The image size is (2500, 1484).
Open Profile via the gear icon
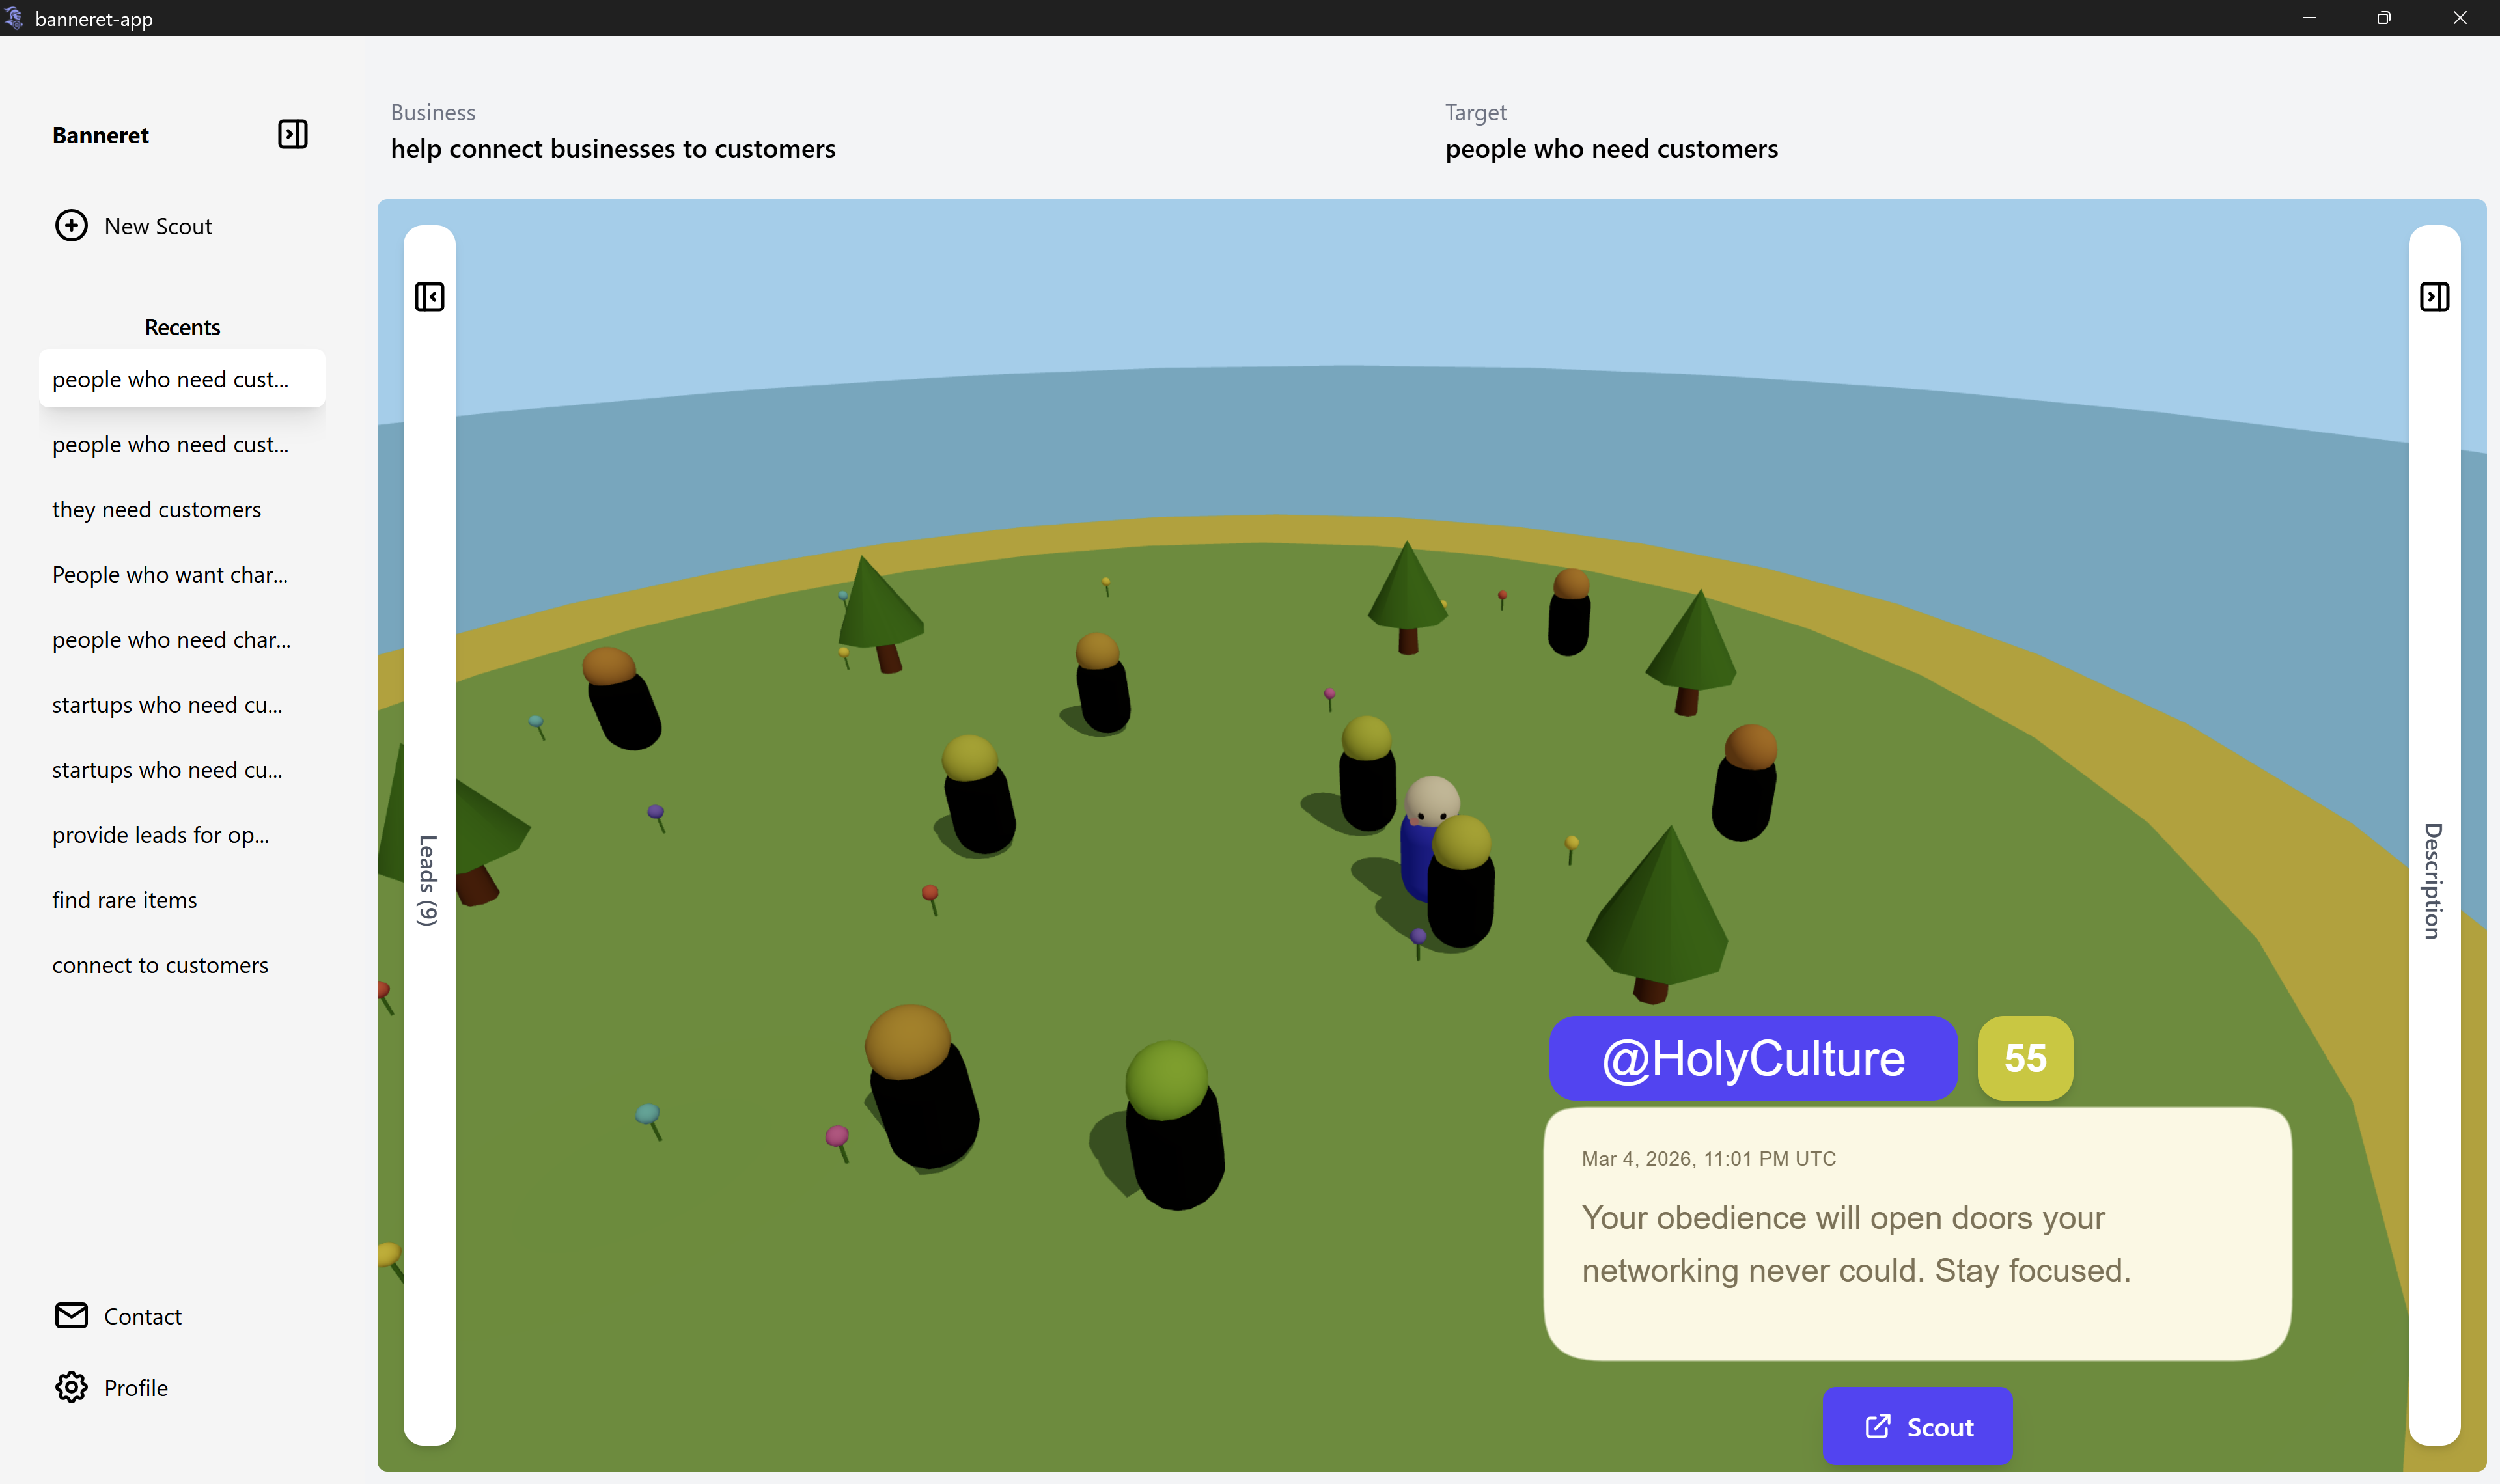(x=71, y=1387)
